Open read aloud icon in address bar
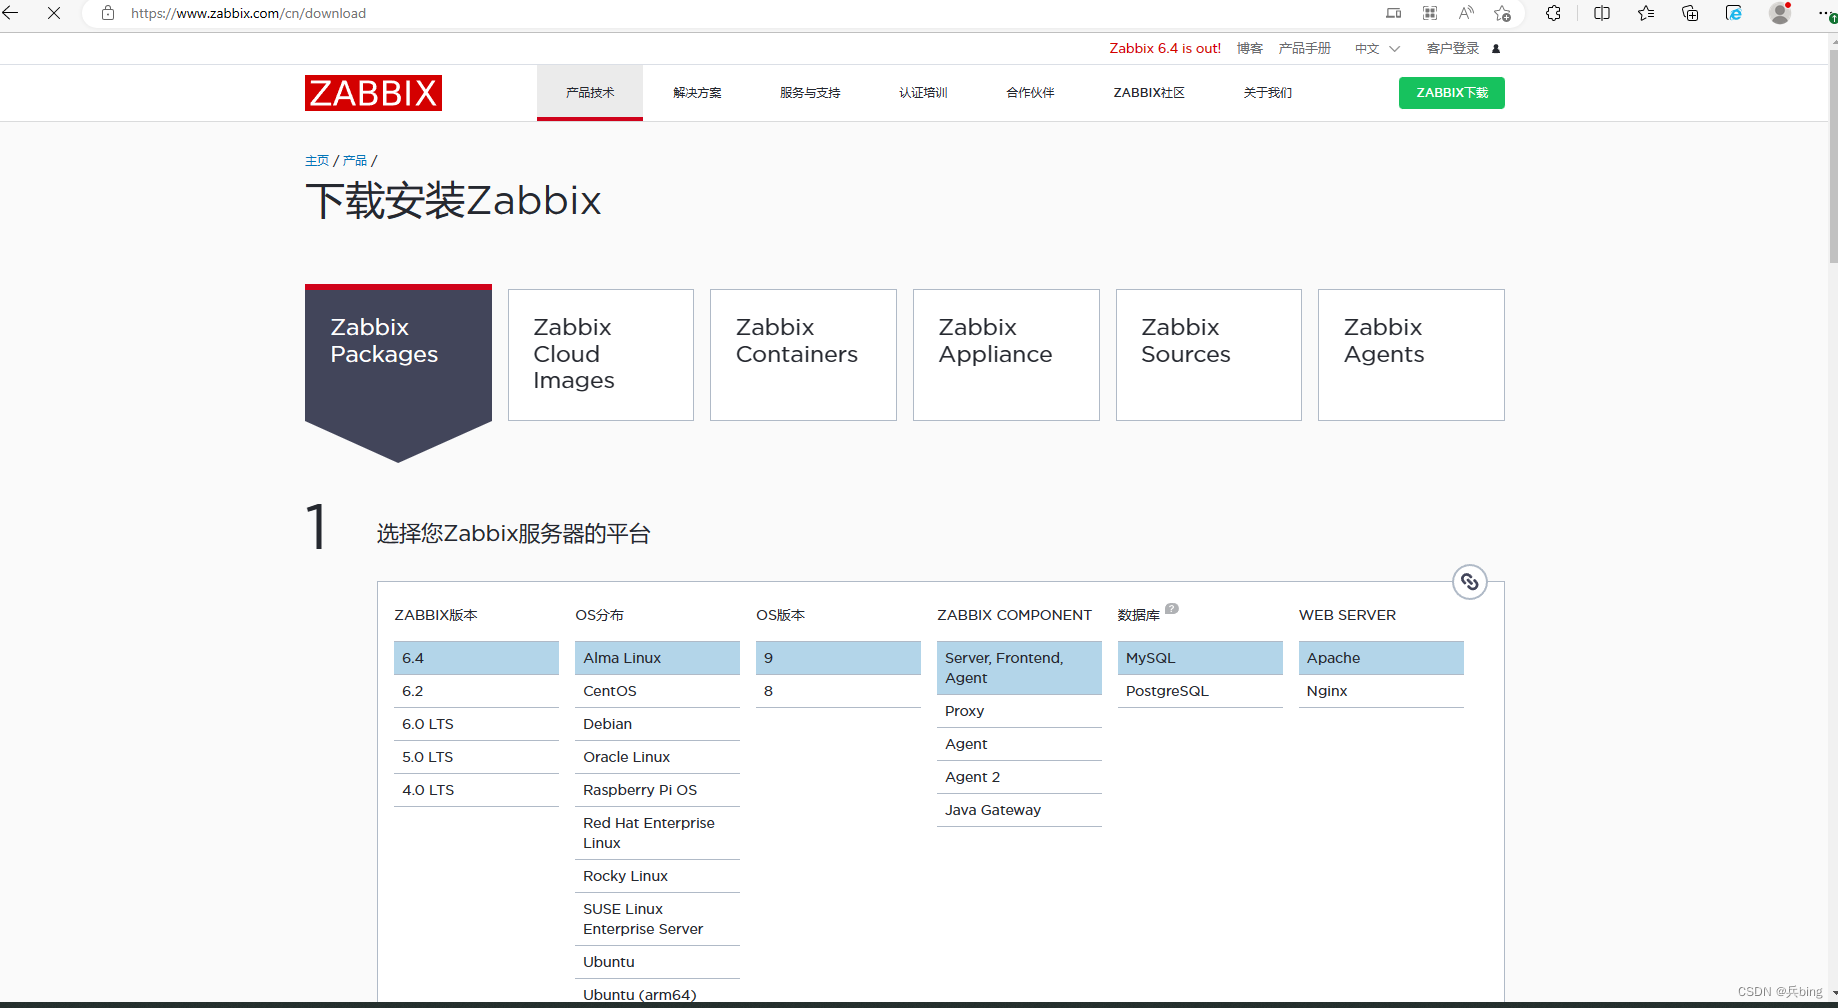Viewport: 1838px width, 1008px height. [1466, 13]
